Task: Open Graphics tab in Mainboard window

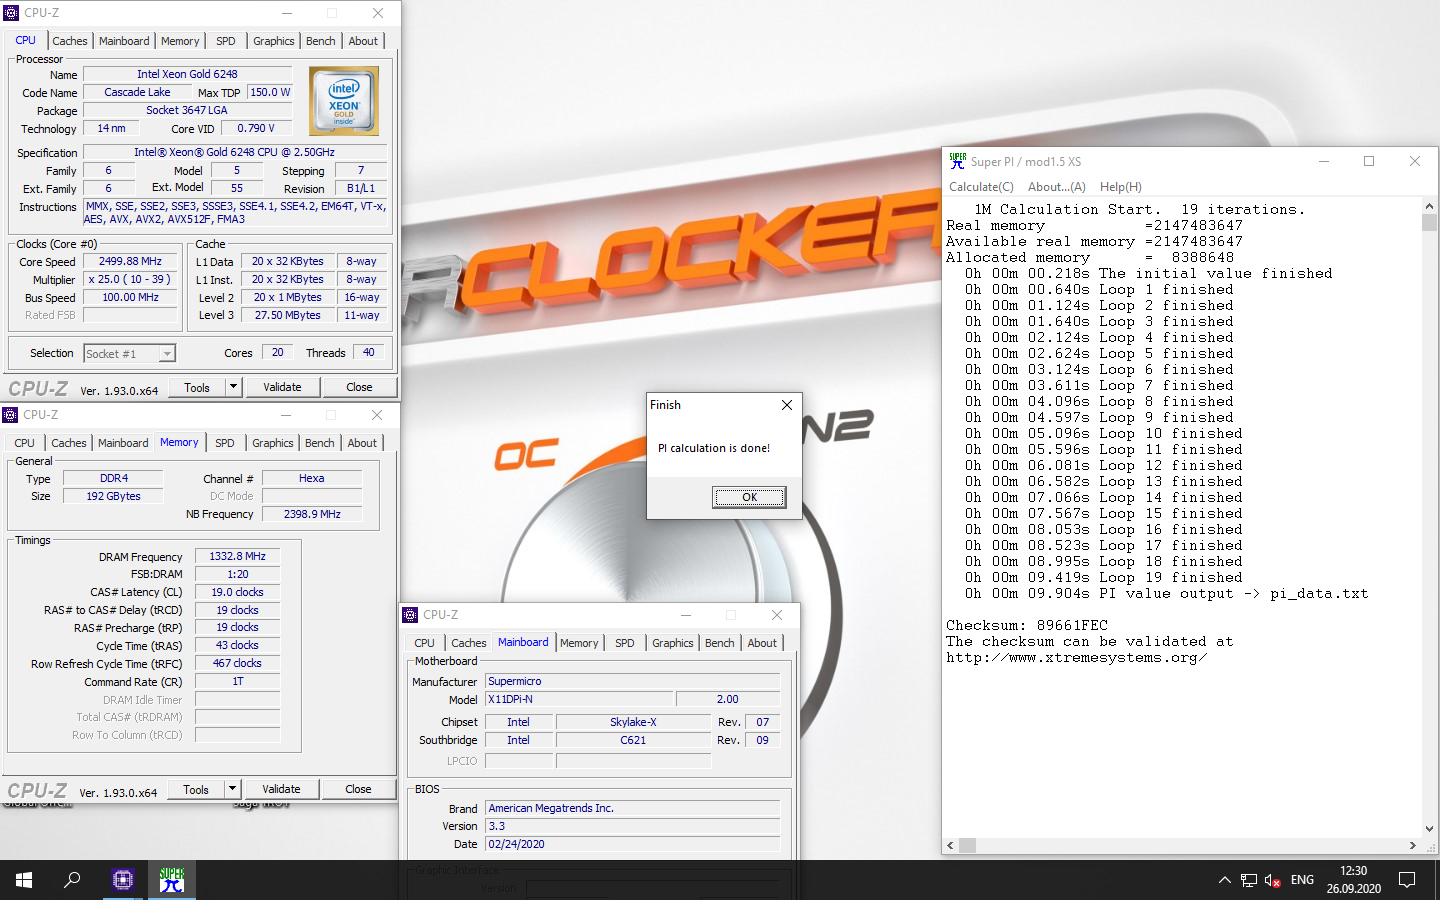Action: click(x=672, y=643)
